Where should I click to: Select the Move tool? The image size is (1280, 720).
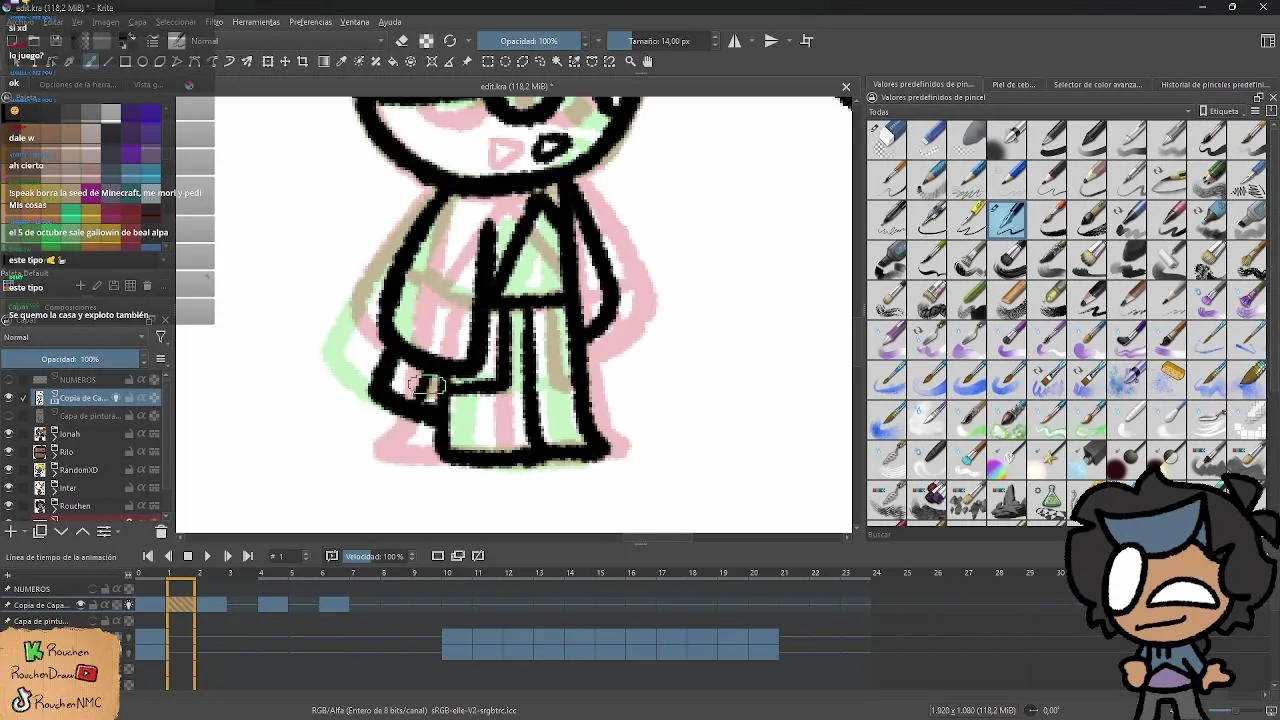click(x=285, y=61)
